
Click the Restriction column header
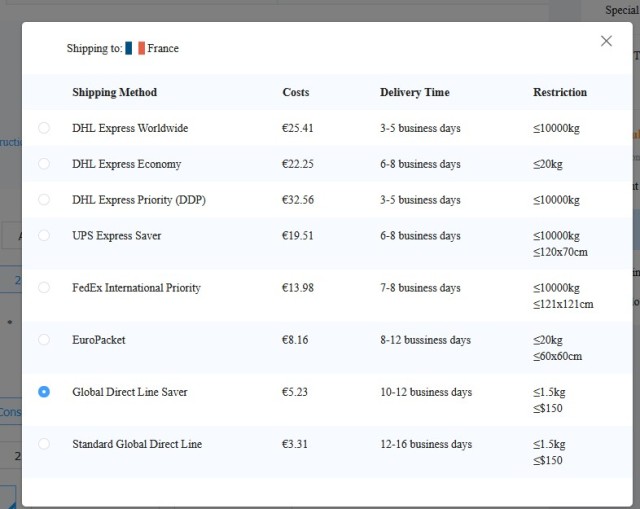560,92
